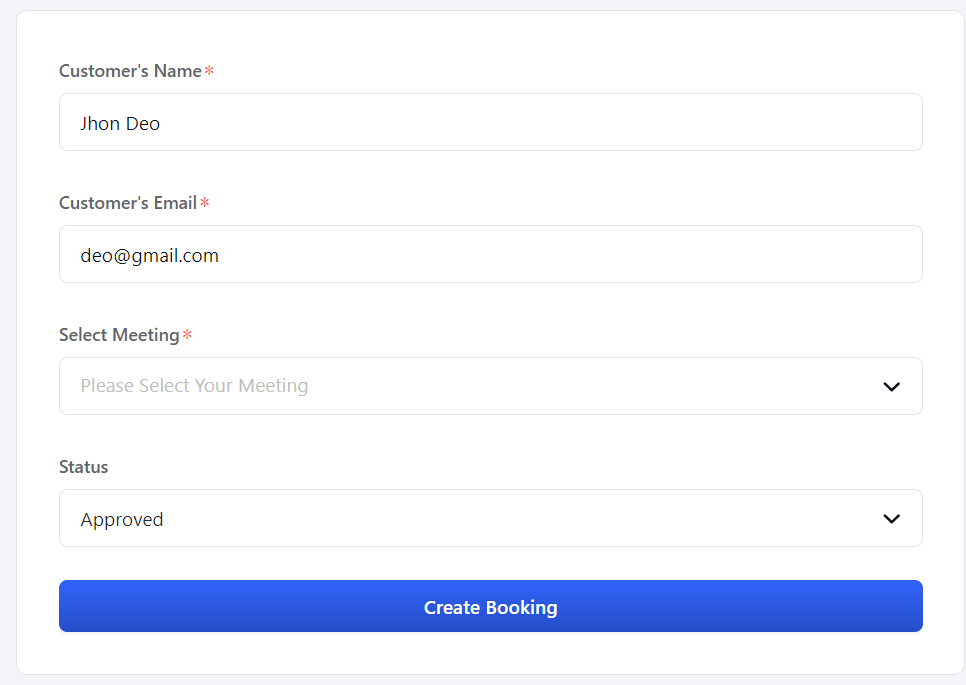Click the Create Booking button
966x685 pixels.
490,606
